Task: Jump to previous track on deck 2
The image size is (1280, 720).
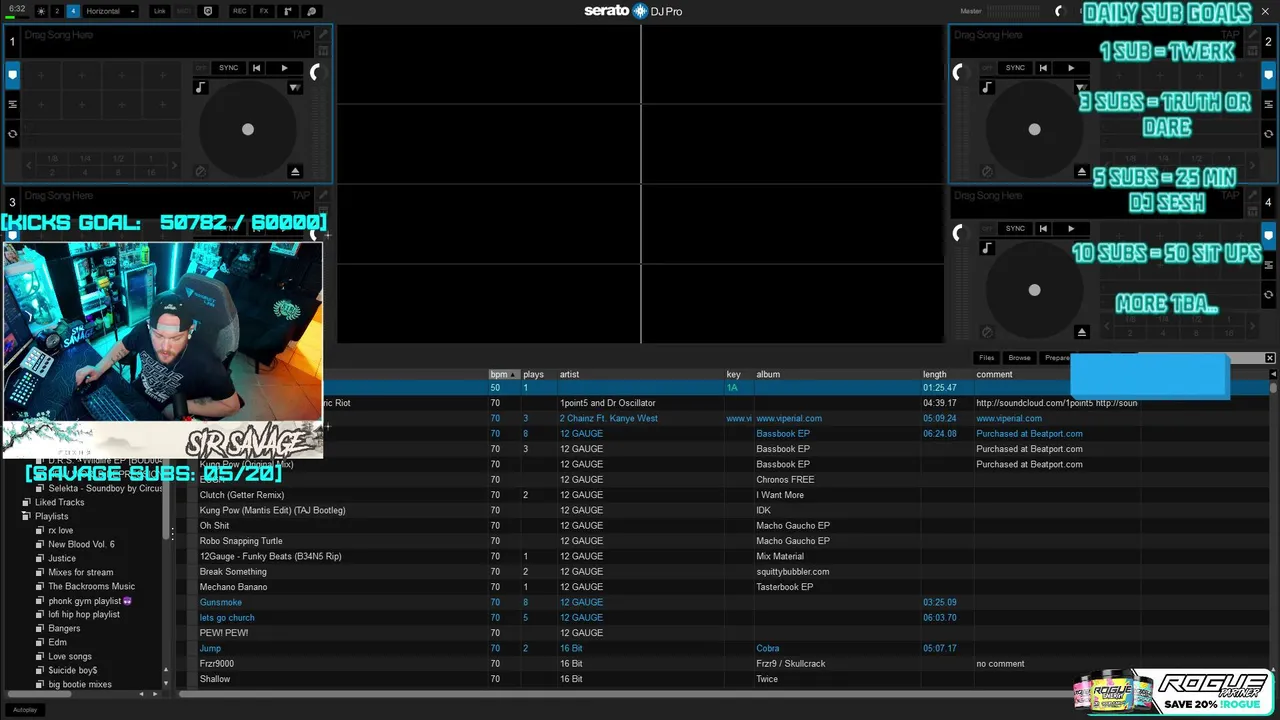Action: (x=1043, y=68)
